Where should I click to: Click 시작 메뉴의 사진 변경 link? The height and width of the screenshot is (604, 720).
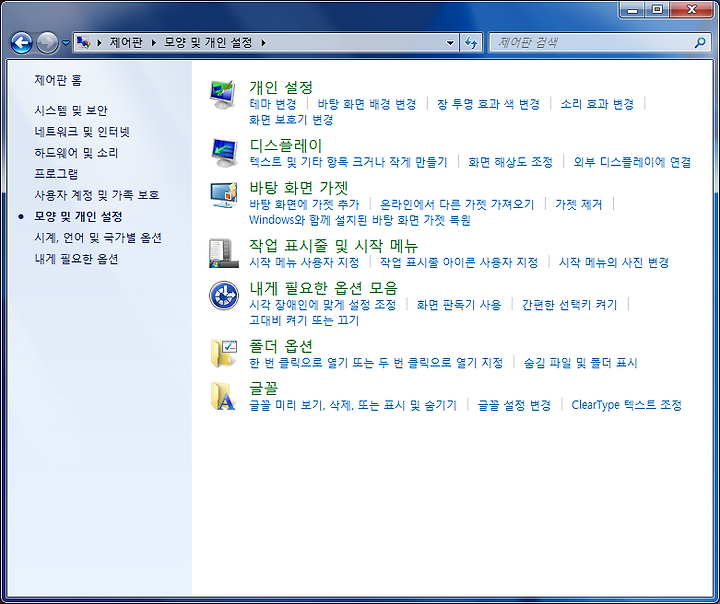(613, 262)
